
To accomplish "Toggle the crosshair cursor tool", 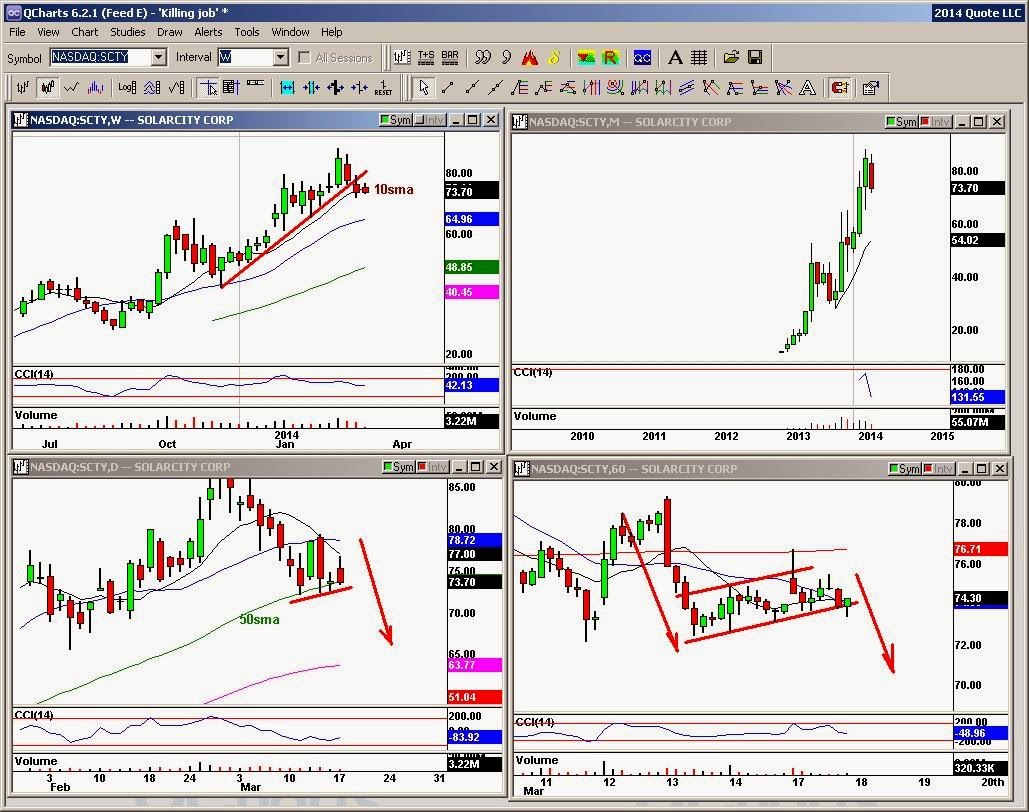I will [x=209, y=87].
